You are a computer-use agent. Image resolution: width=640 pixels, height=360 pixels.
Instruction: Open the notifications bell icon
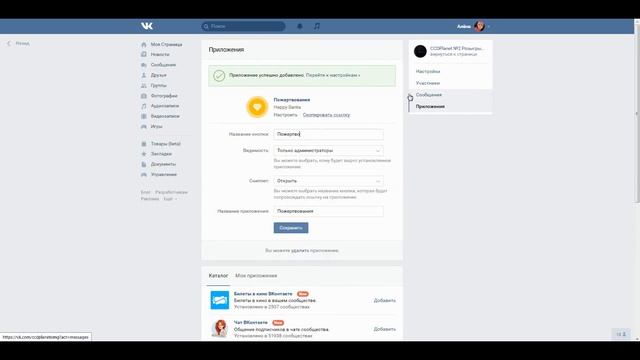[300, 26]
